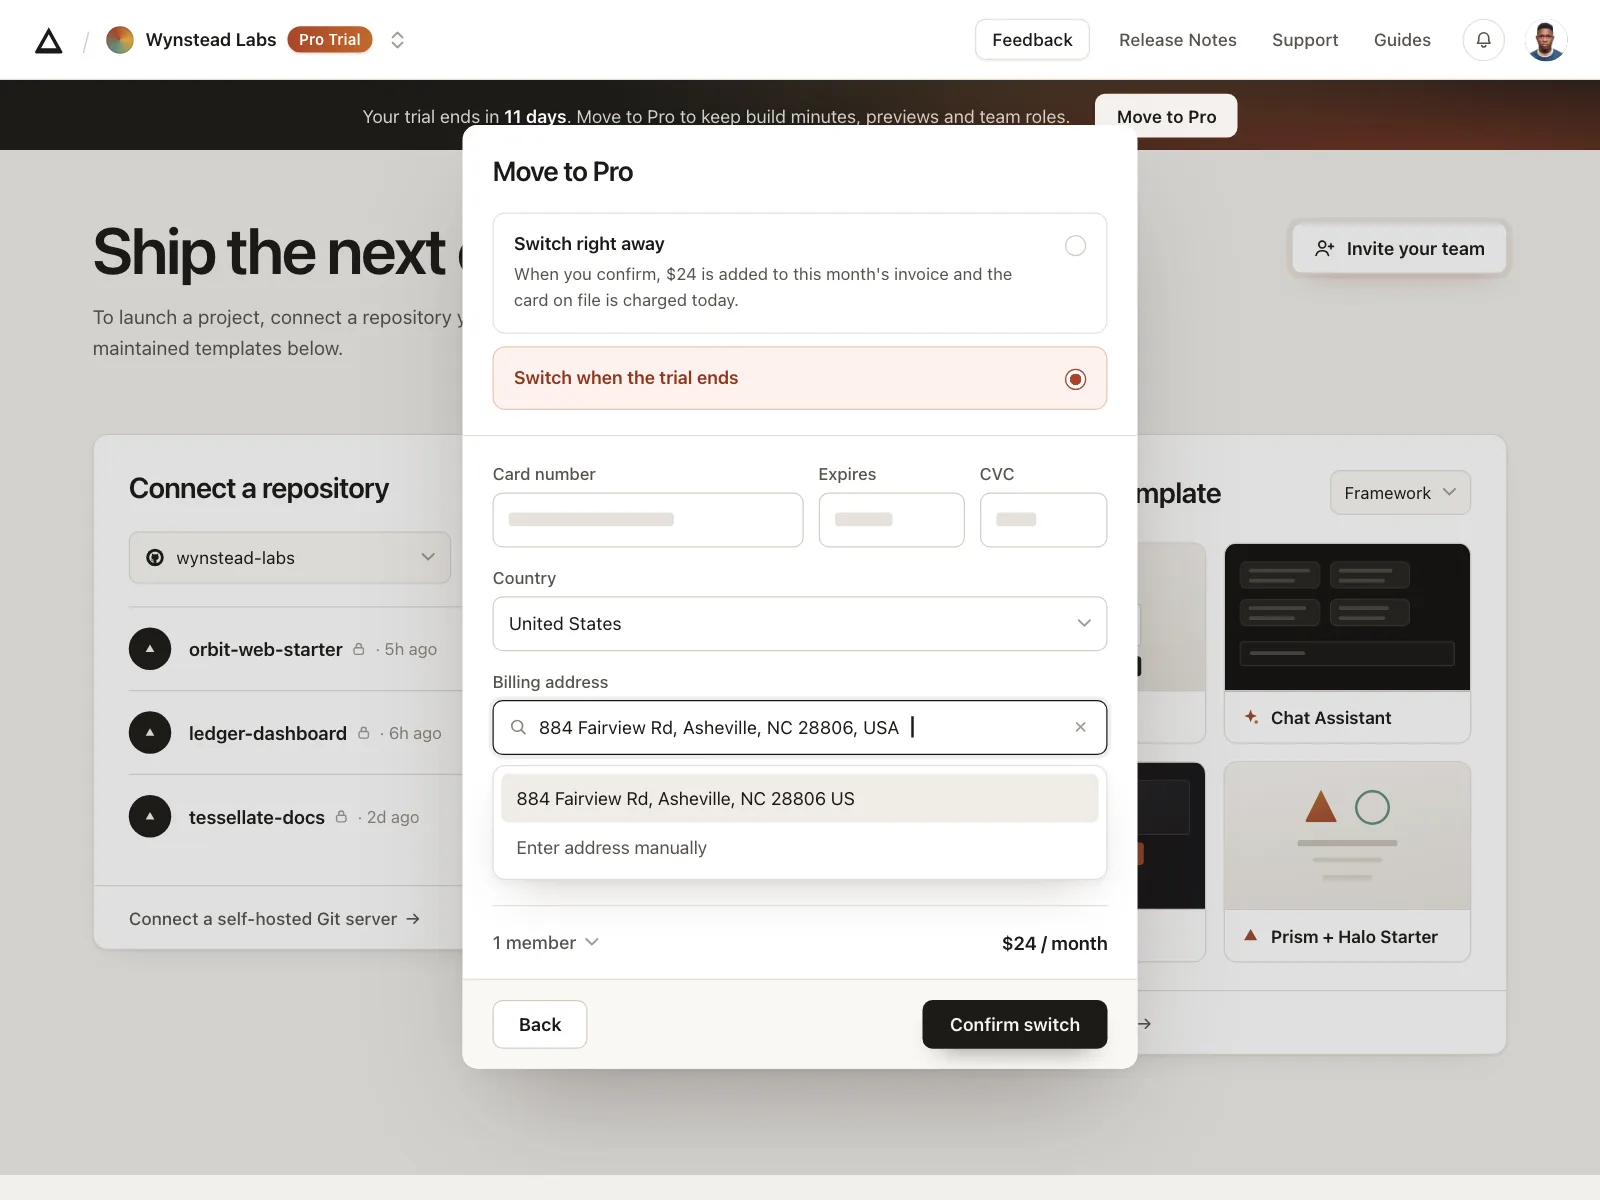The width and height of the screenshot is (1600, 1200).
Task: Click Move to Pro in the trial banner
Action: 1166,116
